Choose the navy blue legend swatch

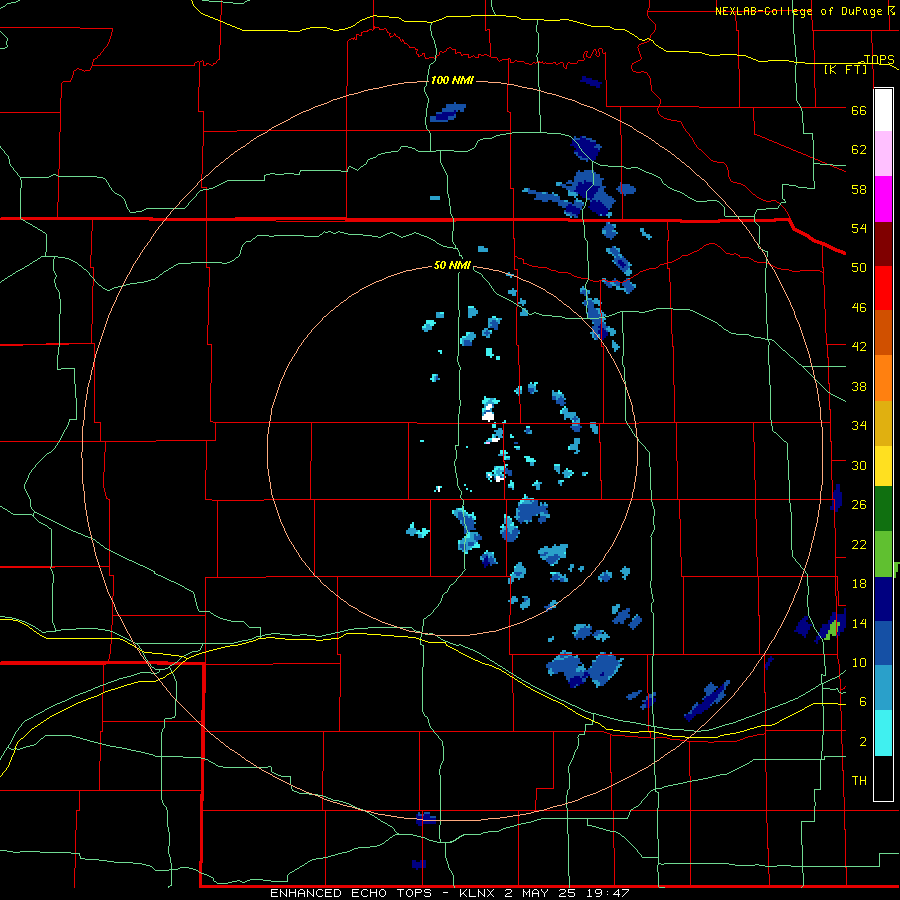coord(883,599)
